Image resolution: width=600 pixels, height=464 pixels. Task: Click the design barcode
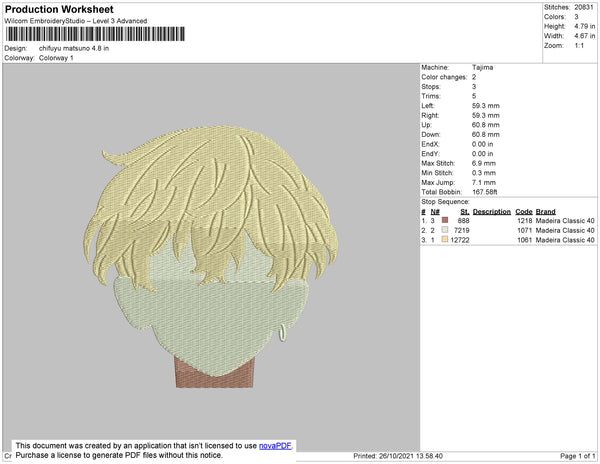pyautogui.click(x=95, y=34)
